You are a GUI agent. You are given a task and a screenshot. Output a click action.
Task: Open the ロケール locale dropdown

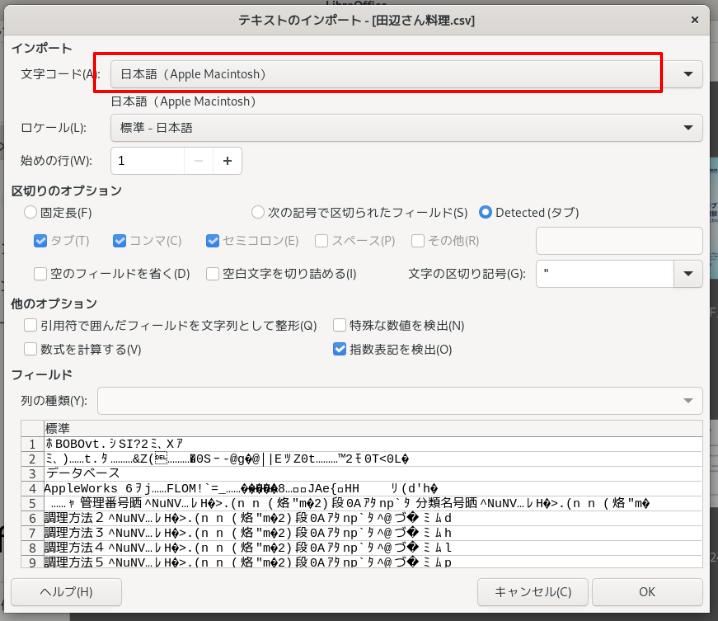click(x=406, y=128)
